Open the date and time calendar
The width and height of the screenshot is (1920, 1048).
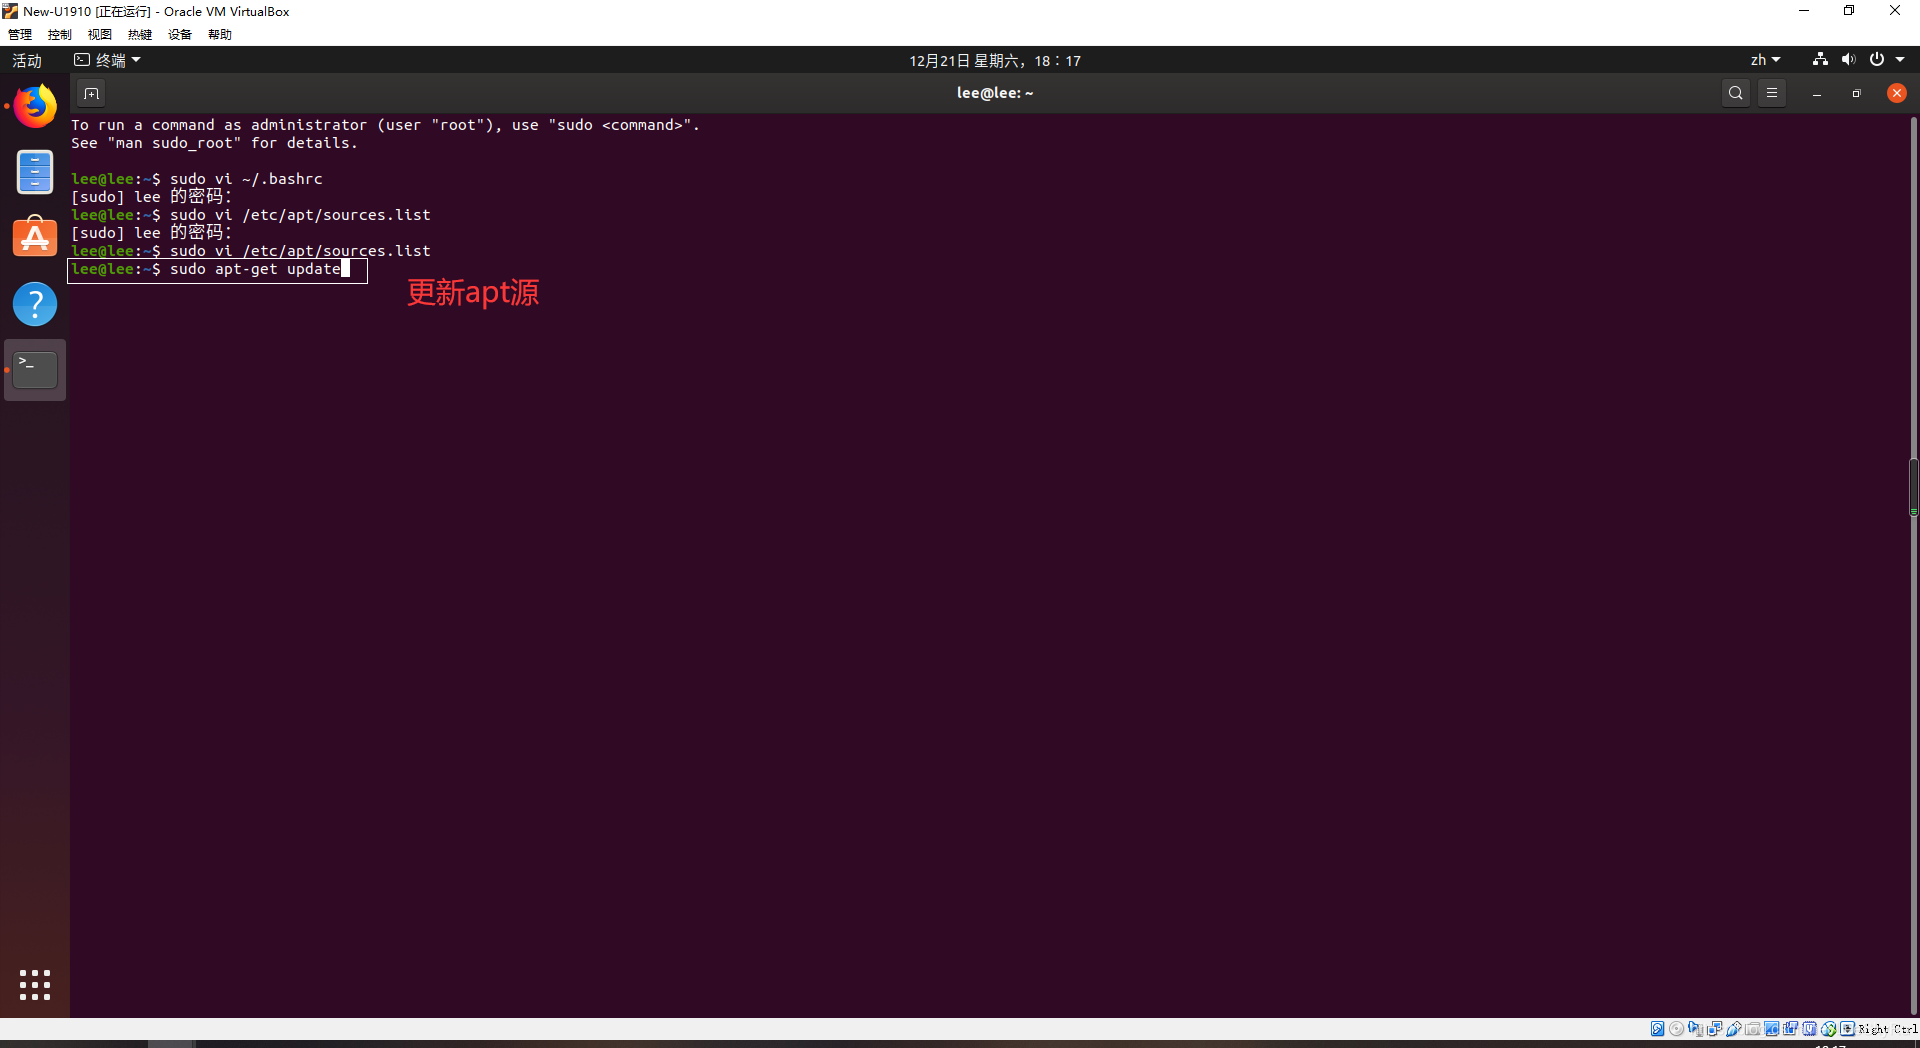pos(995,60)
